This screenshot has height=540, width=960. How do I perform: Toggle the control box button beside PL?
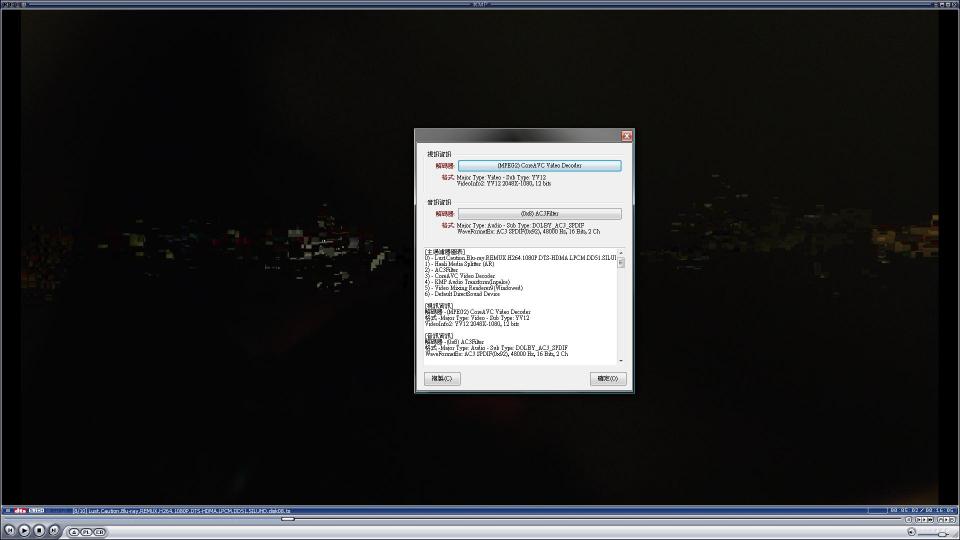click(99, 532)
